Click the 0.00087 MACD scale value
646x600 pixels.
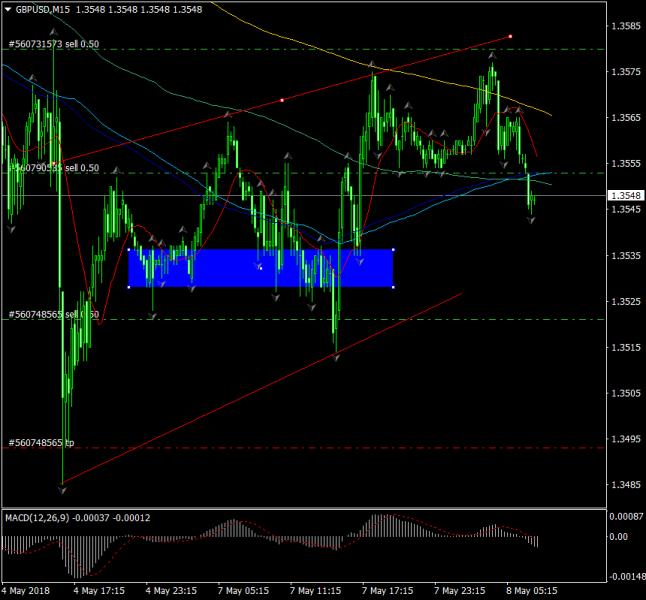[x=626, y=516]
